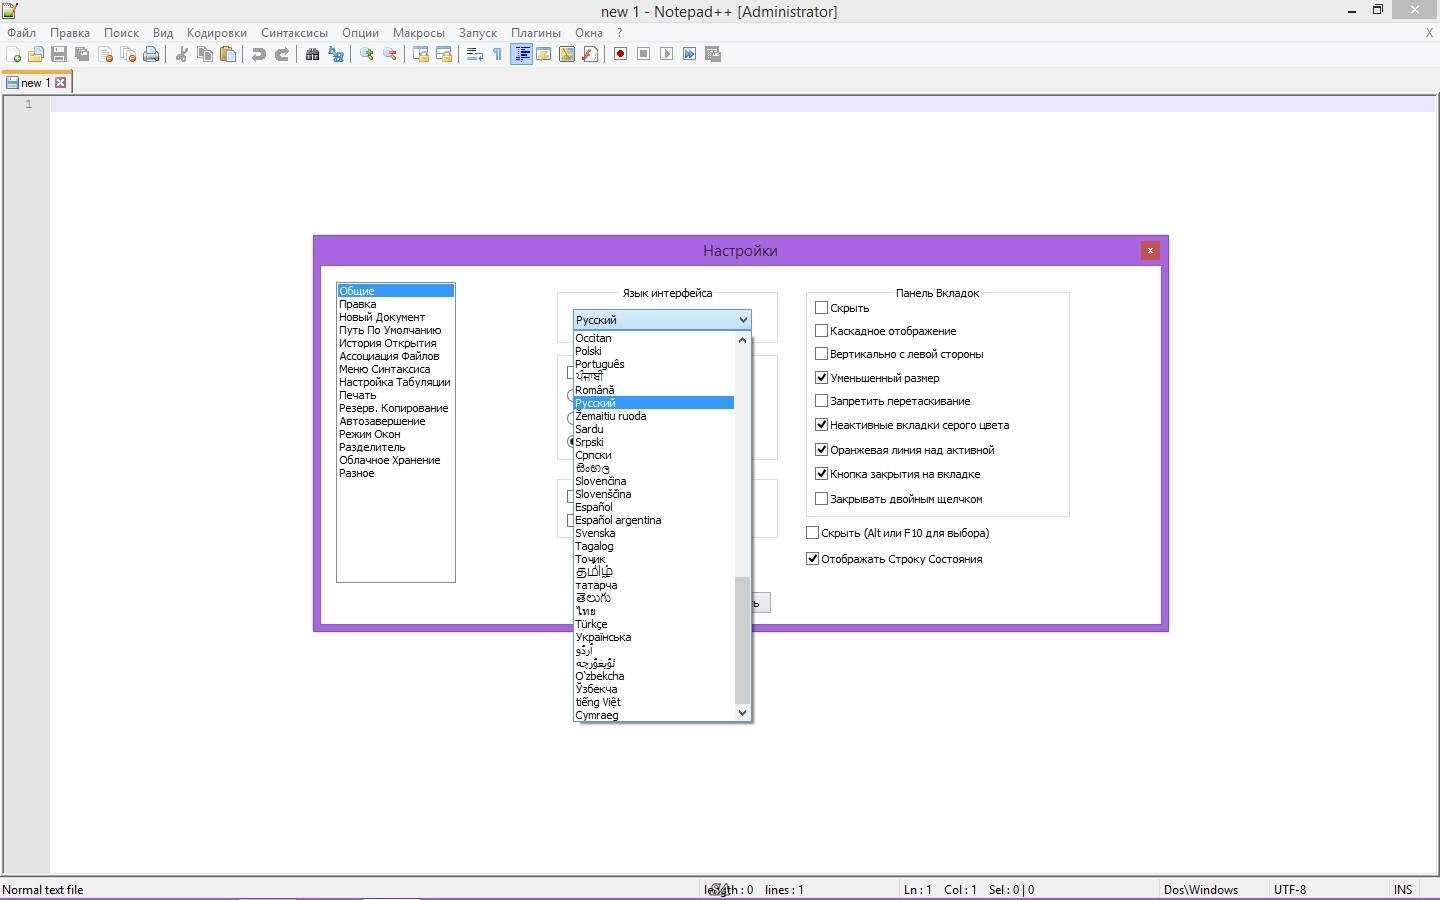Choose Українська from language list
1440x900 pixels.
pos(654,637)
